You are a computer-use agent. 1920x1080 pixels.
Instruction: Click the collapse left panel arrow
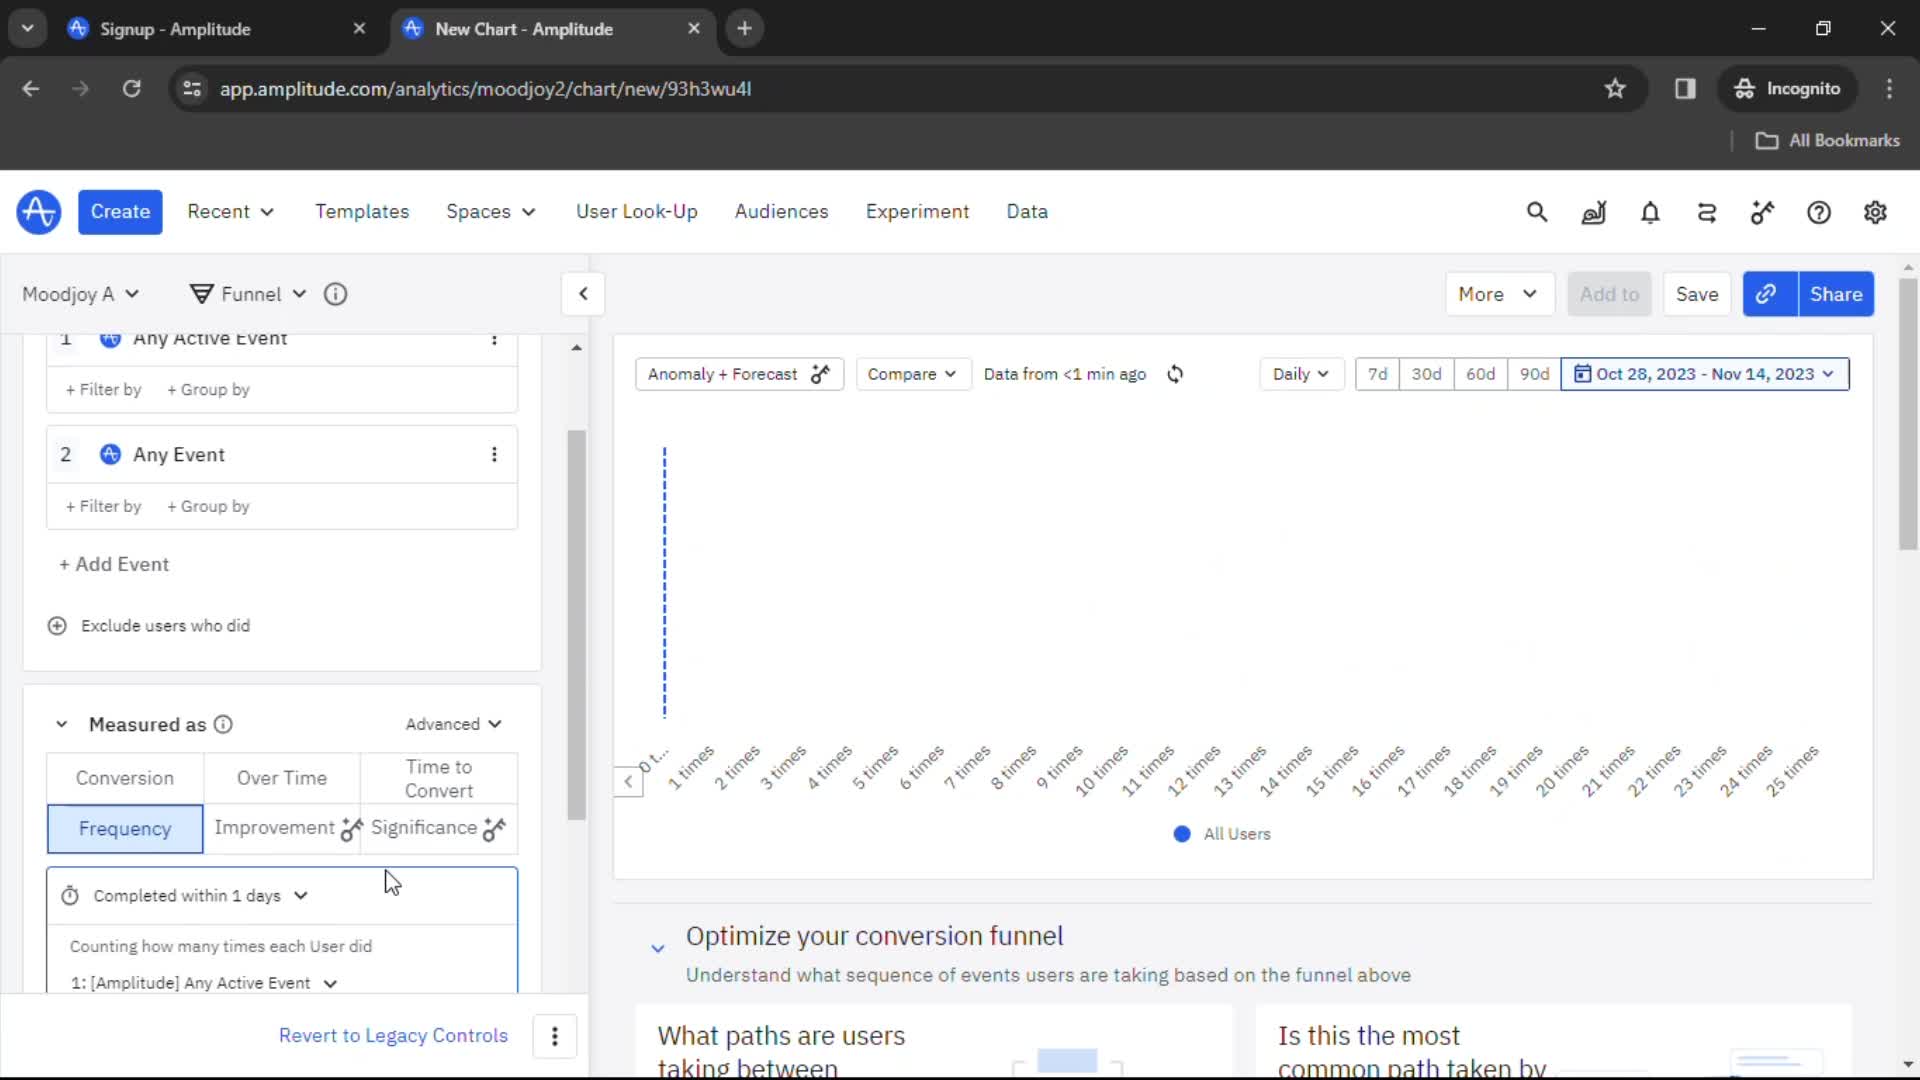[x=583, y=293]
